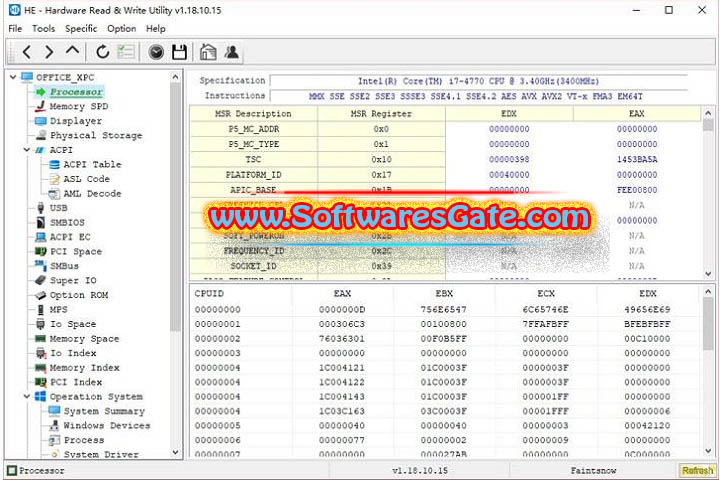Select the Process tree item
The image size is (720, 480).
click(x=84, y=440)
